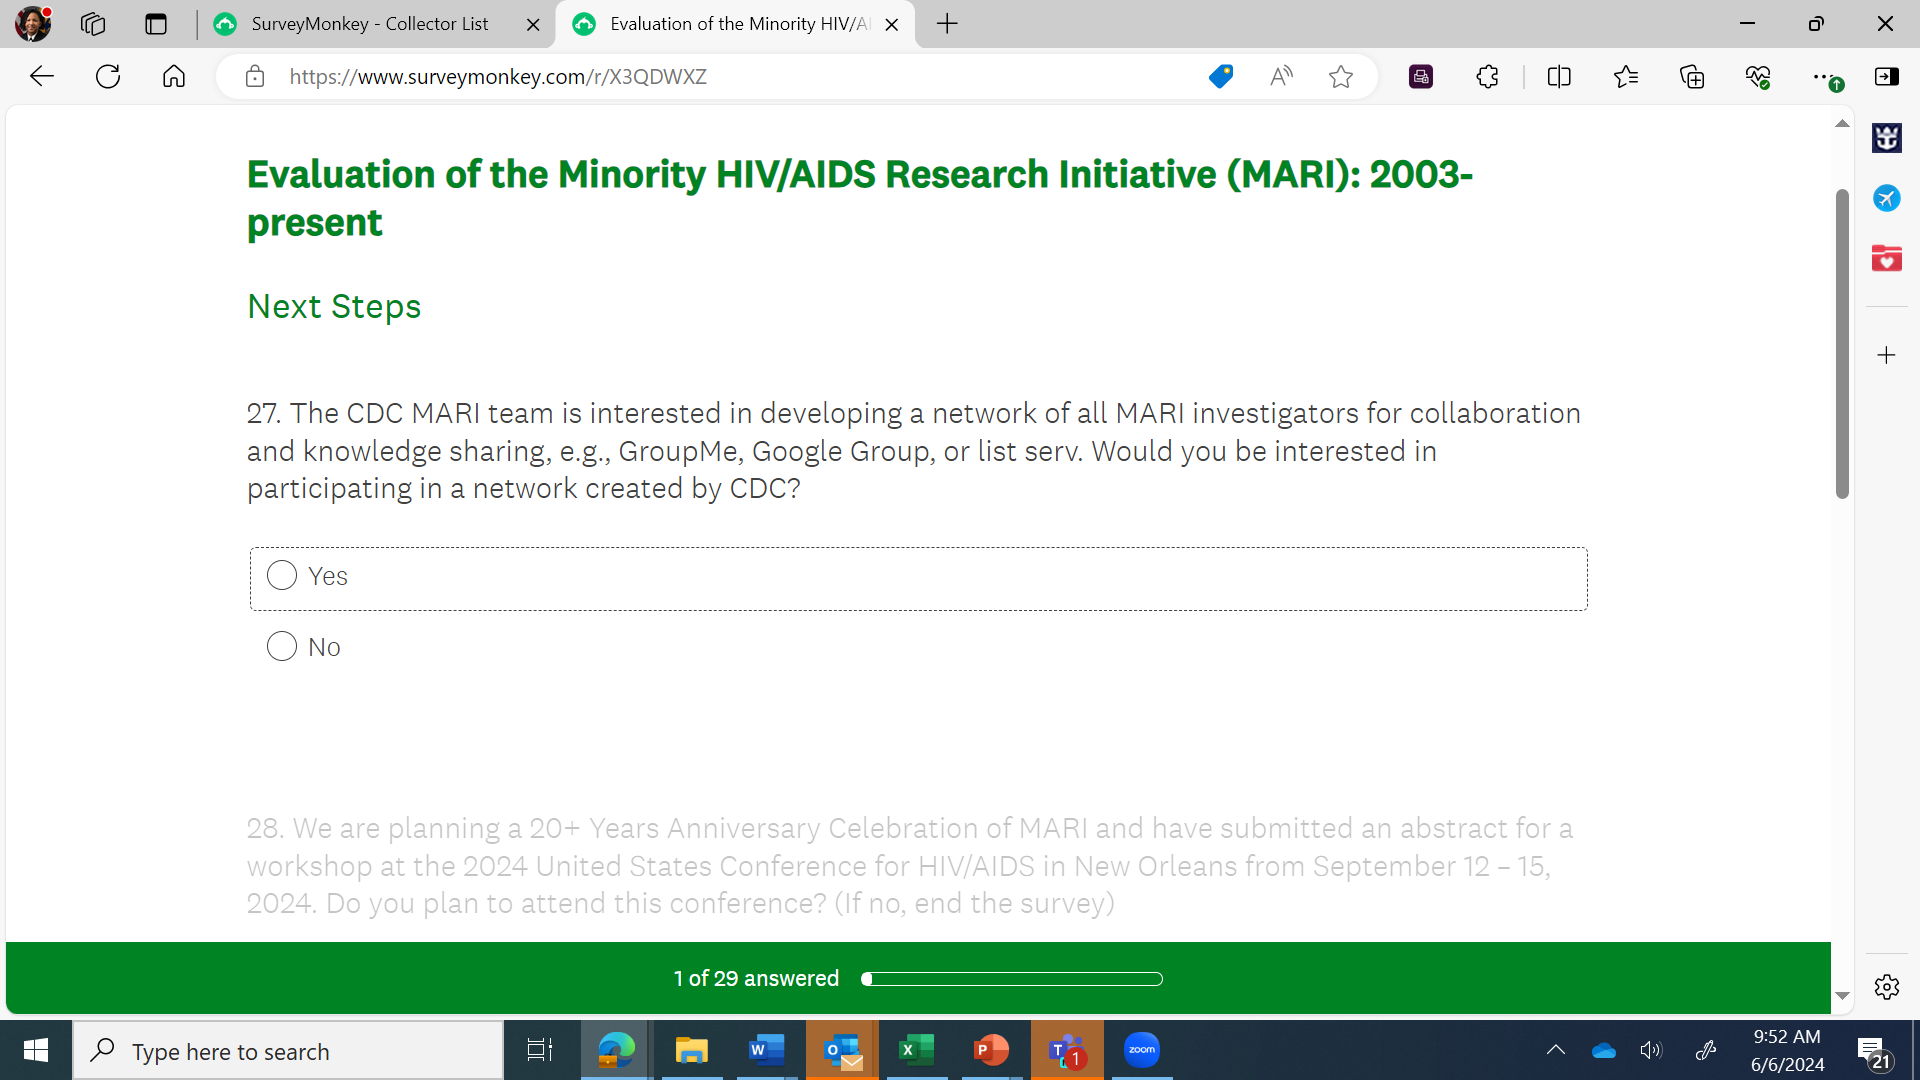Screen dimensions: 1920x1080
Task: Select the No radio button
Action: pos(282,647)
